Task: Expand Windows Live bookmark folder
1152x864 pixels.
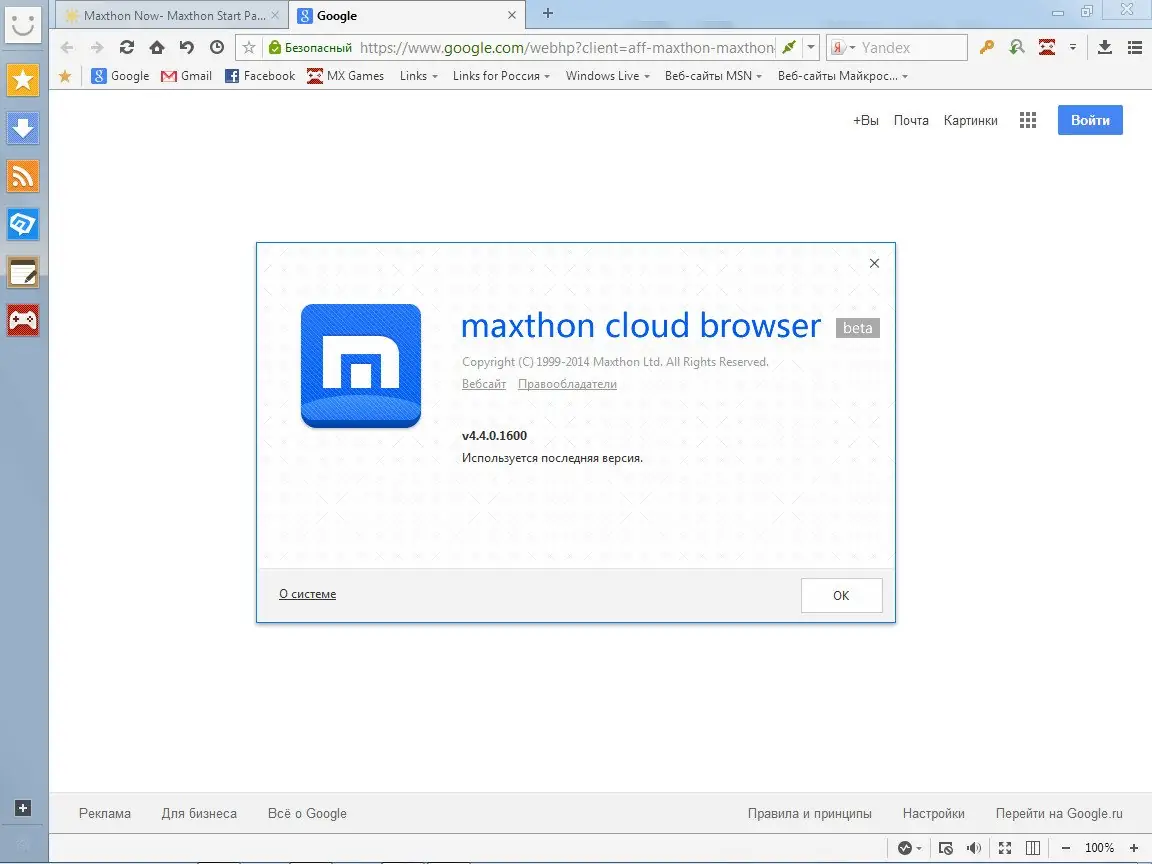Action: coord(608,76)
